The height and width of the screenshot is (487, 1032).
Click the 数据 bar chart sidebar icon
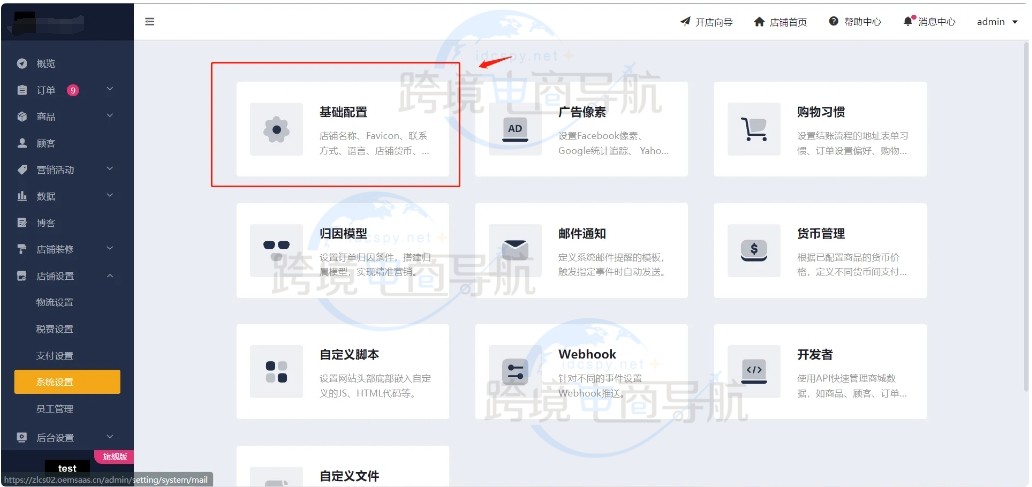click(22, 196)
